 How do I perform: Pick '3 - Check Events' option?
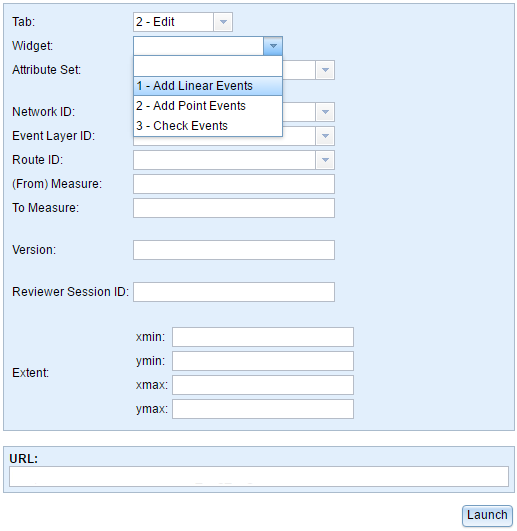(x=208, y=126)
